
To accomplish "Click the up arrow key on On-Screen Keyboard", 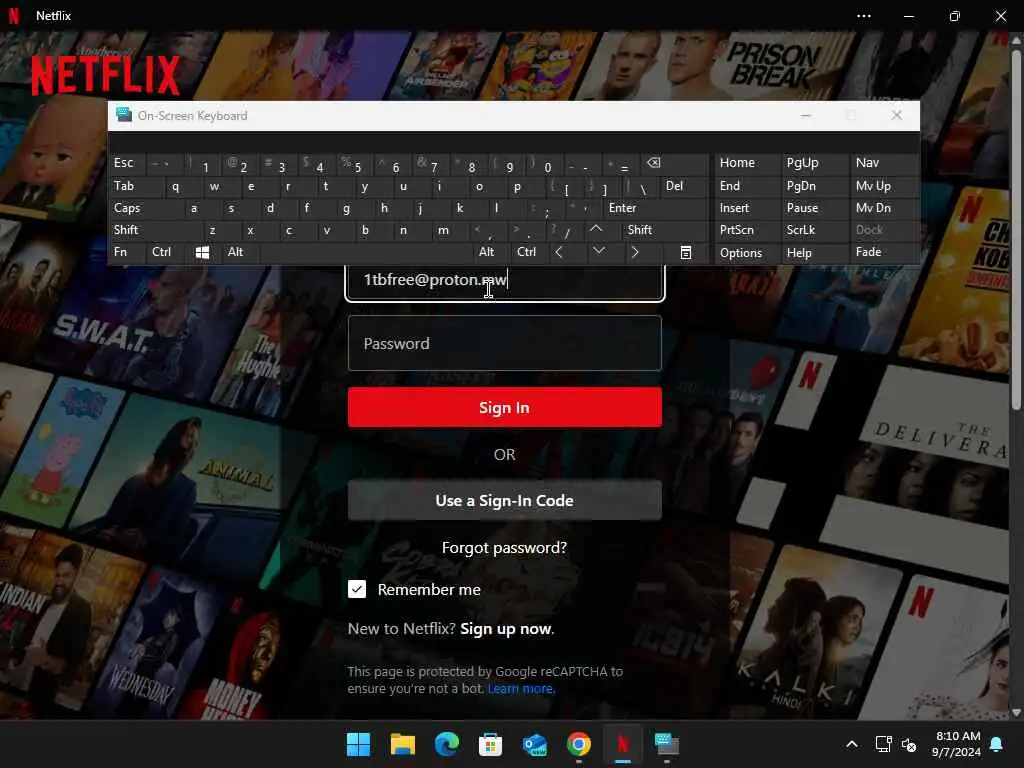I will [x=596, y=230].
